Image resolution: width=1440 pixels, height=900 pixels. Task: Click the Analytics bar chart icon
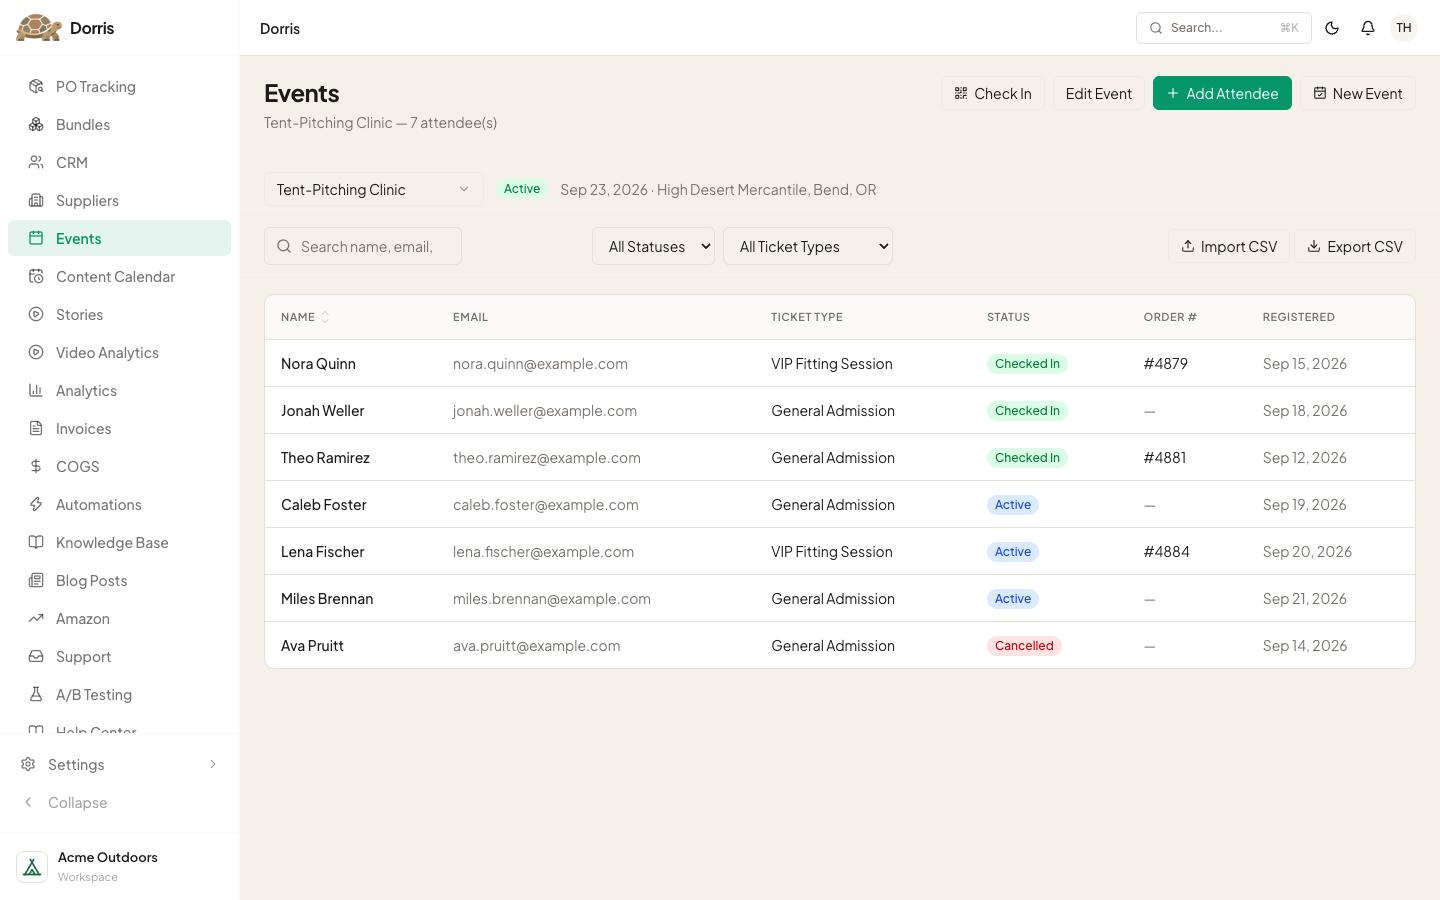coord(36,390)
